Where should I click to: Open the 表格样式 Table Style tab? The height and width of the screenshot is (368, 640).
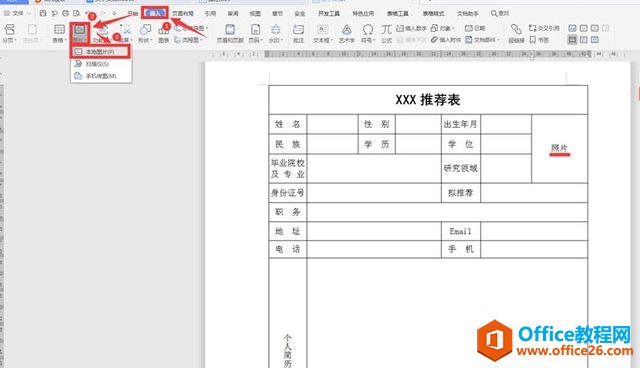click(433, 13)
